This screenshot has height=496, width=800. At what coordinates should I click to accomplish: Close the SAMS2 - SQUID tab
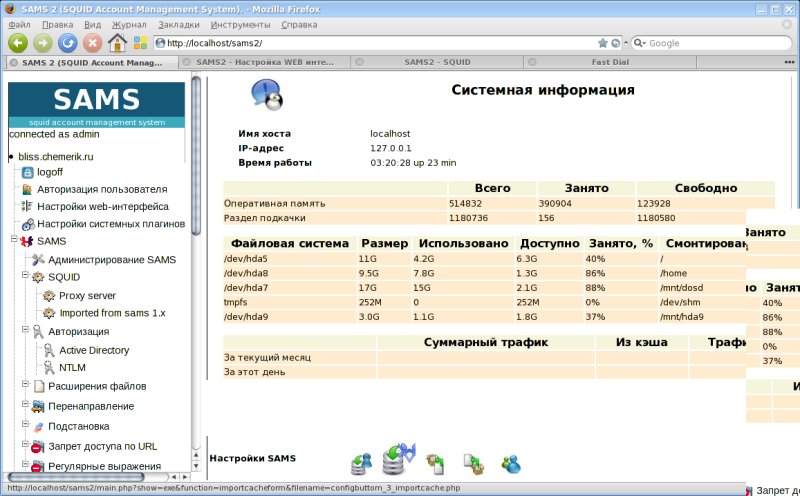[359, 62]
